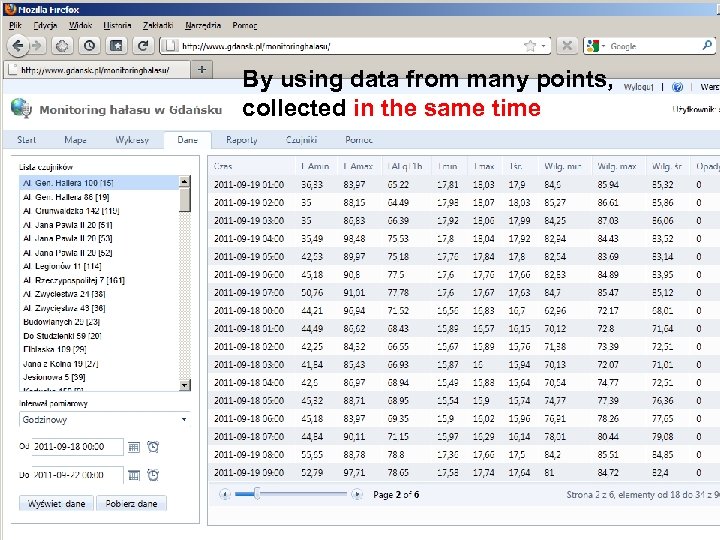This screenshot has width=720, height=540.
Task: Go to the next page with pager right arrow
Action: (356, 495)
